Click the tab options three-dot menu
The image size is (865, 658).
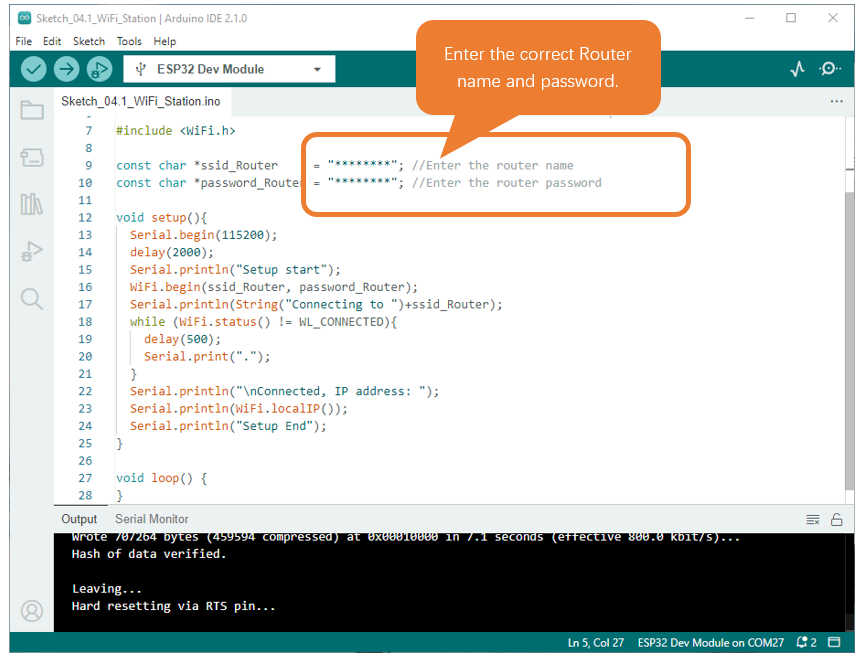[x=836, y=101]
